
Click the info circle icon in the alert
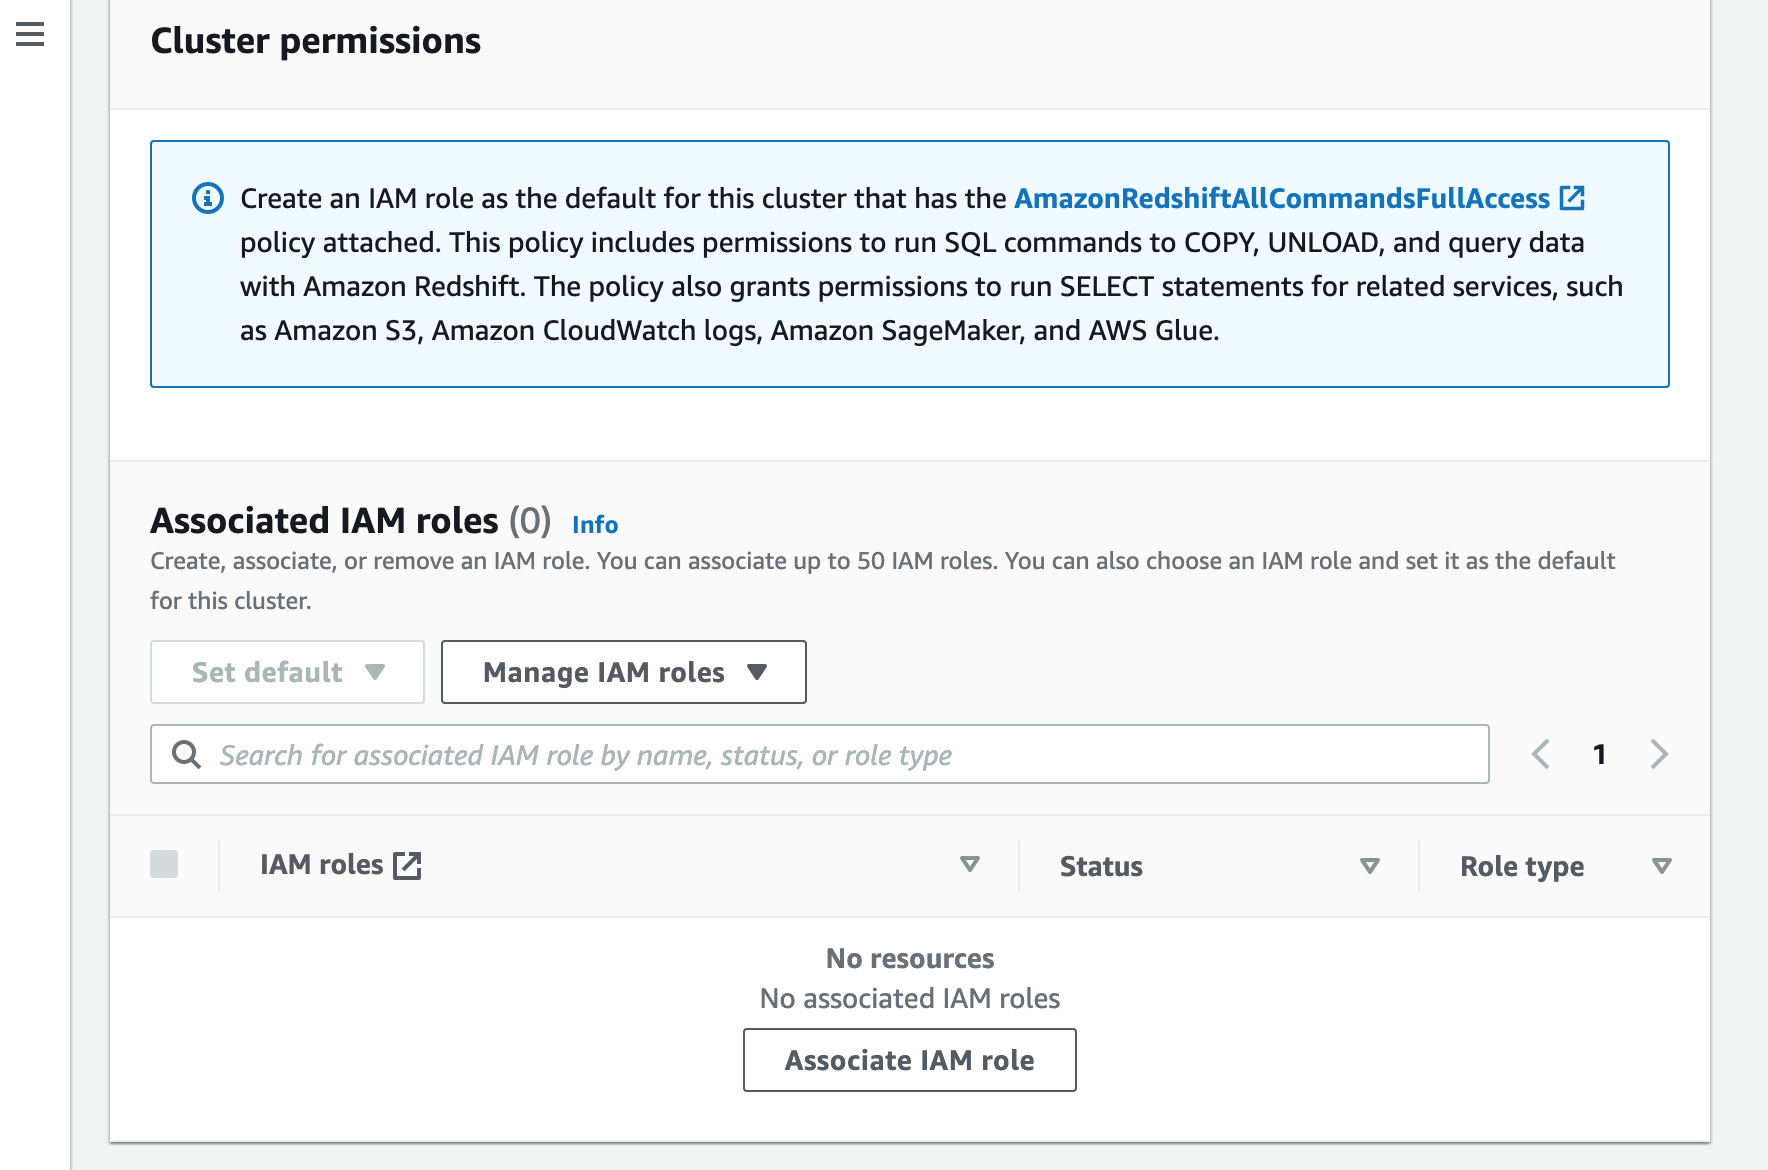tap(208, 198)
